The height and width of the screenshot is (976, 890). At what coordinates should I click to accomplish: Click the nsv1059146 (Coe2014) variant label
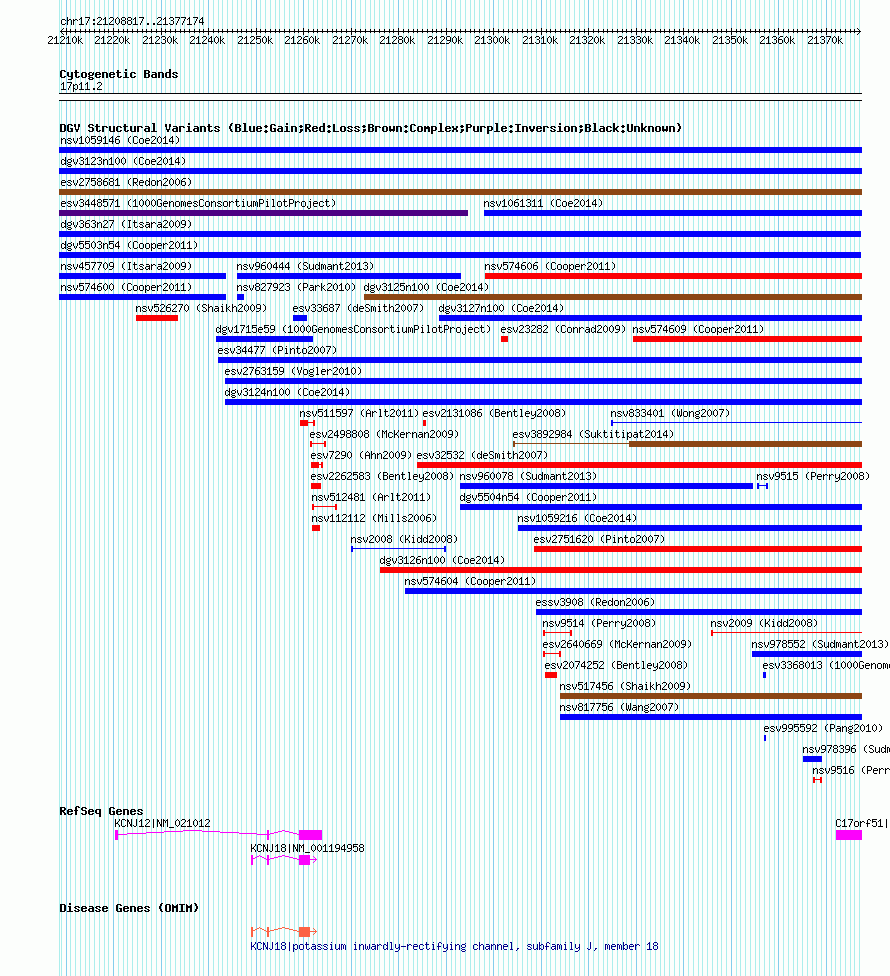point(120,140)
